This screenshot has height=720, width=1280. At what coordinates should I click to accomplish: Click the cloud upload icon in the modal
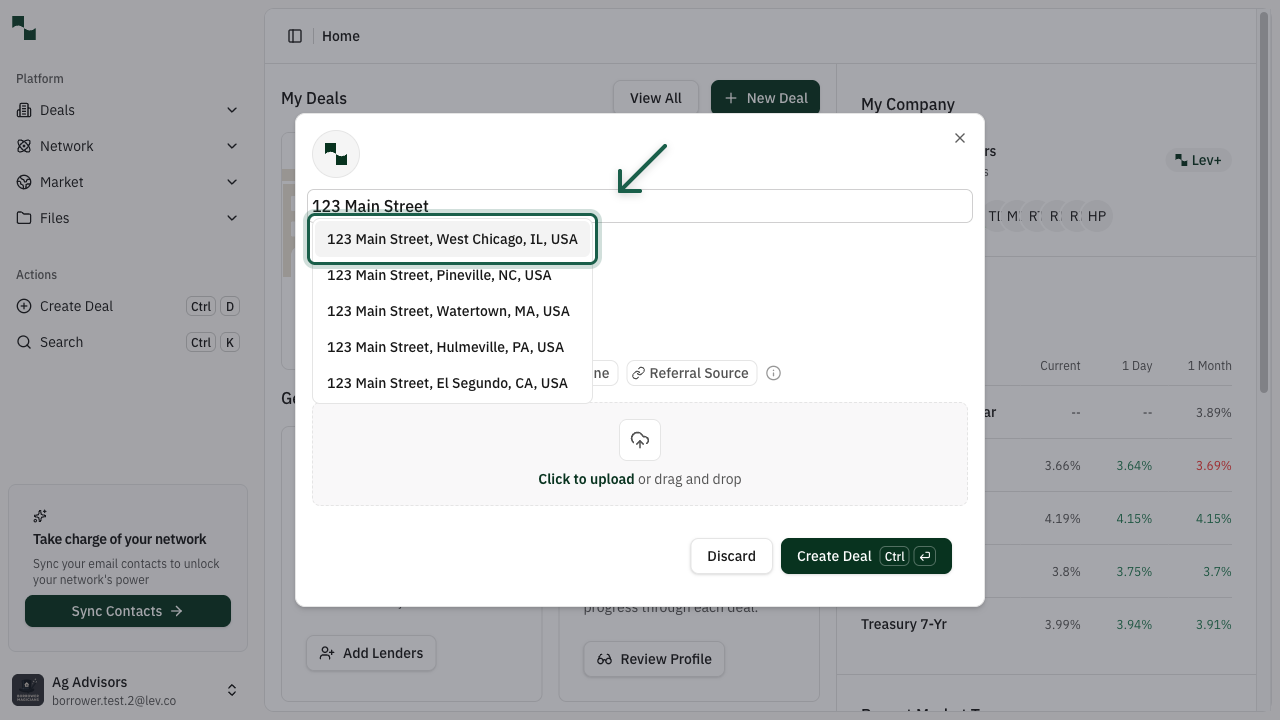[x=640, y=440]
